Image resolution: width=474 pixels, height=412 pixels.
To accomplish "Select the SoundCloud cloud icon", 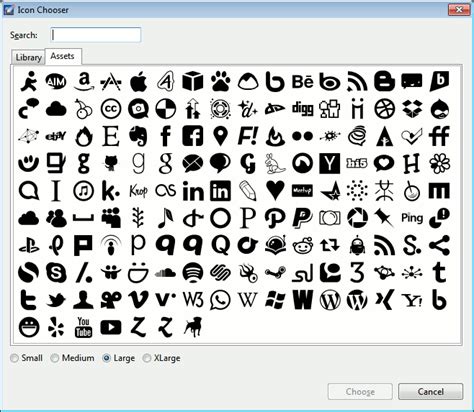I will pyautogui.click(x=166, y=273).
